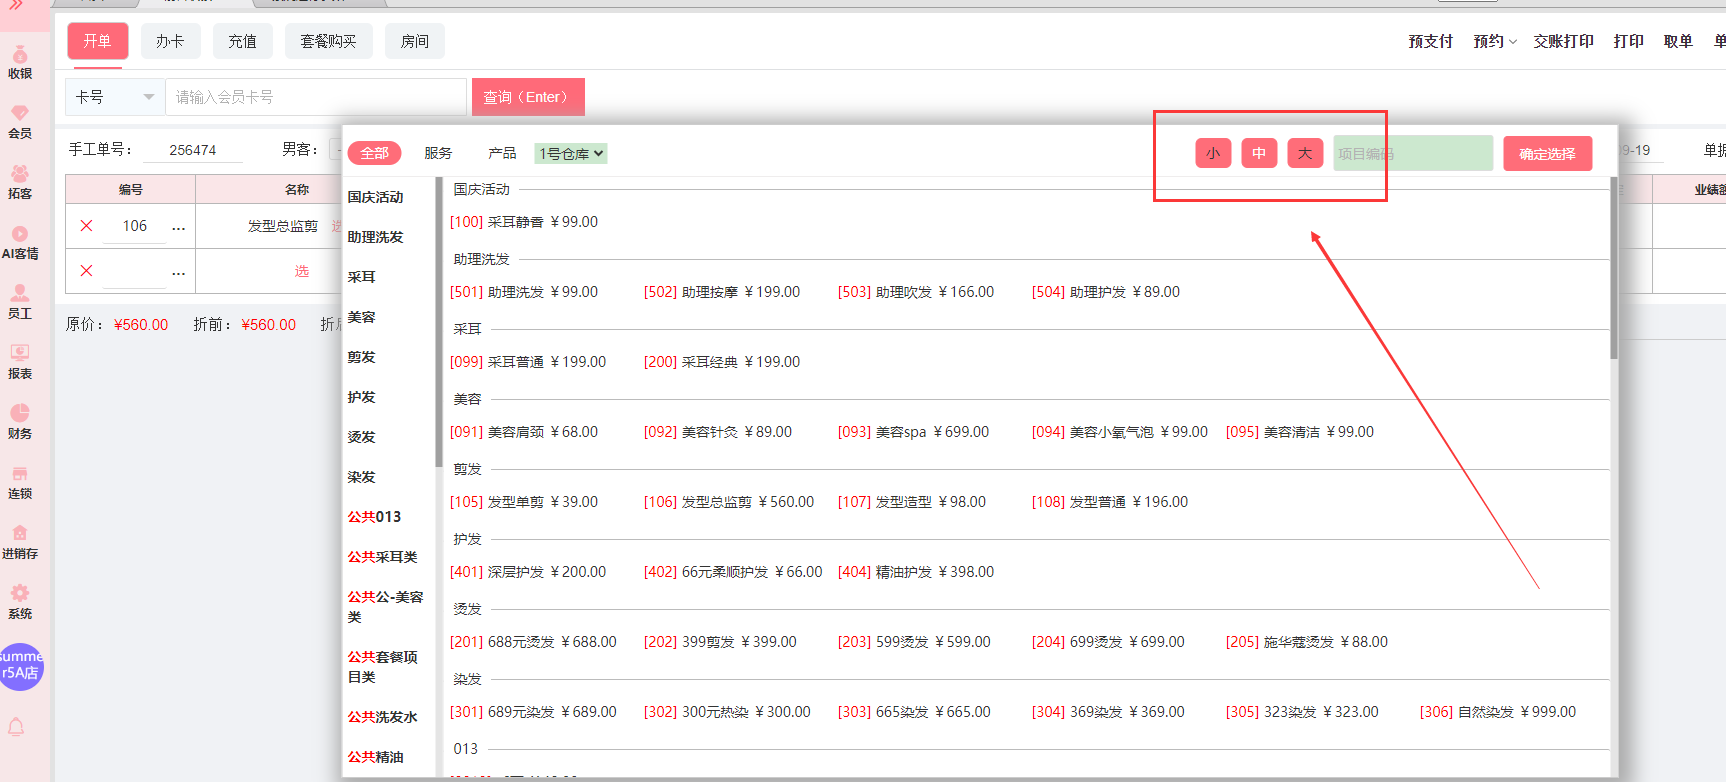Expand the 1号仓库 warehouse dropdown
The height and width of the screenshot is (782, 1726).
571,153
